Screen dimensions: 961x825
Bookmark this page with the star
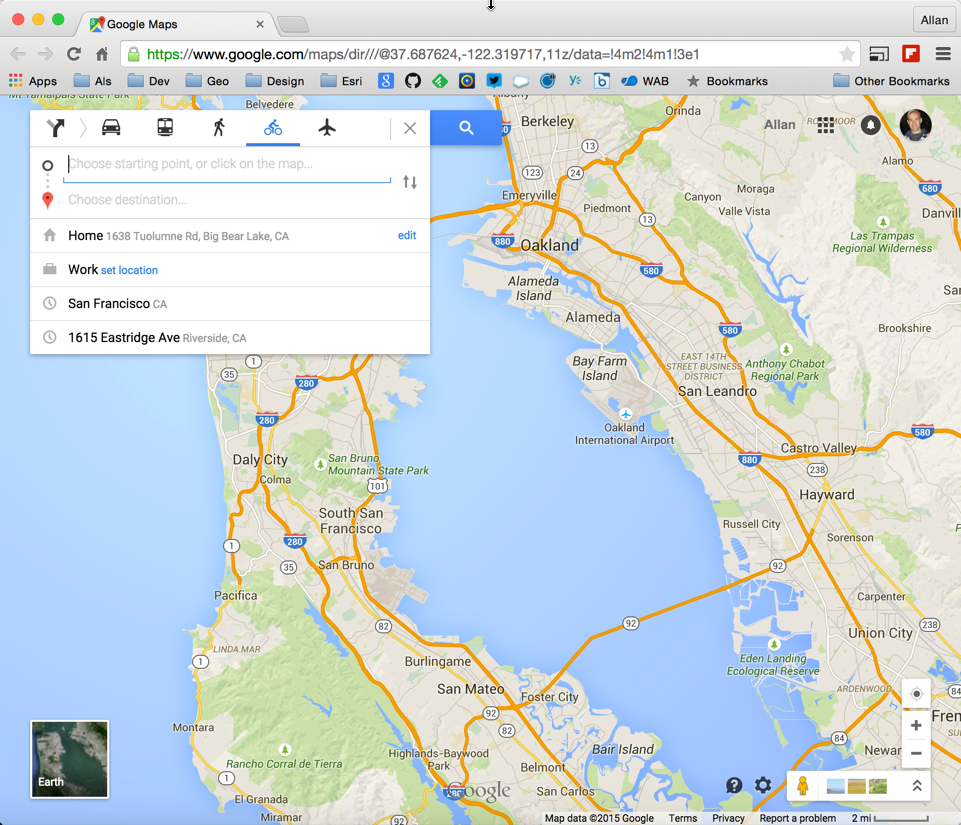point(847,54)
